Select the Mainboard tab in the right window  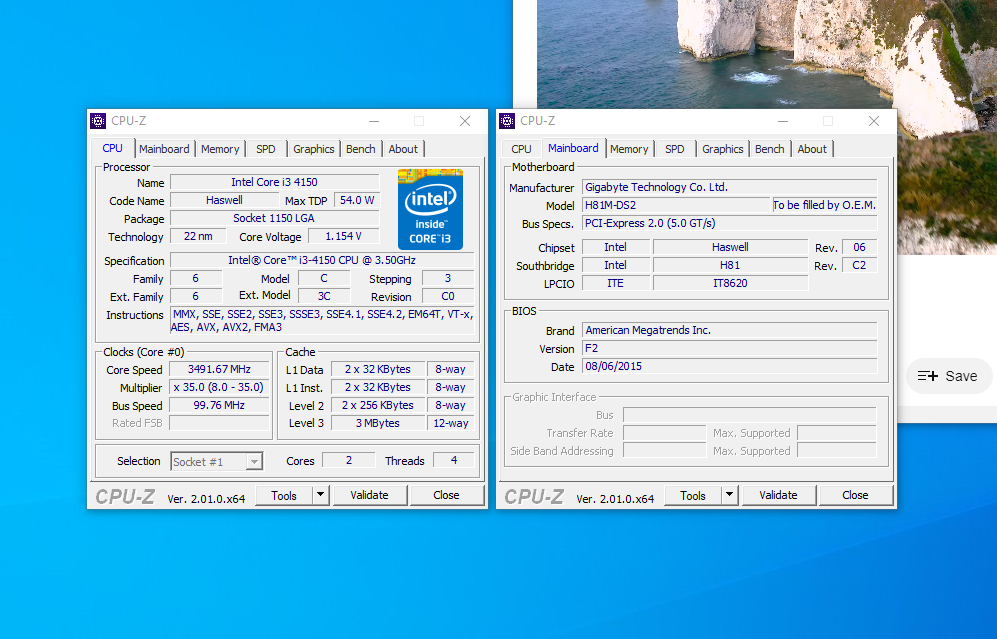(573, 148)
